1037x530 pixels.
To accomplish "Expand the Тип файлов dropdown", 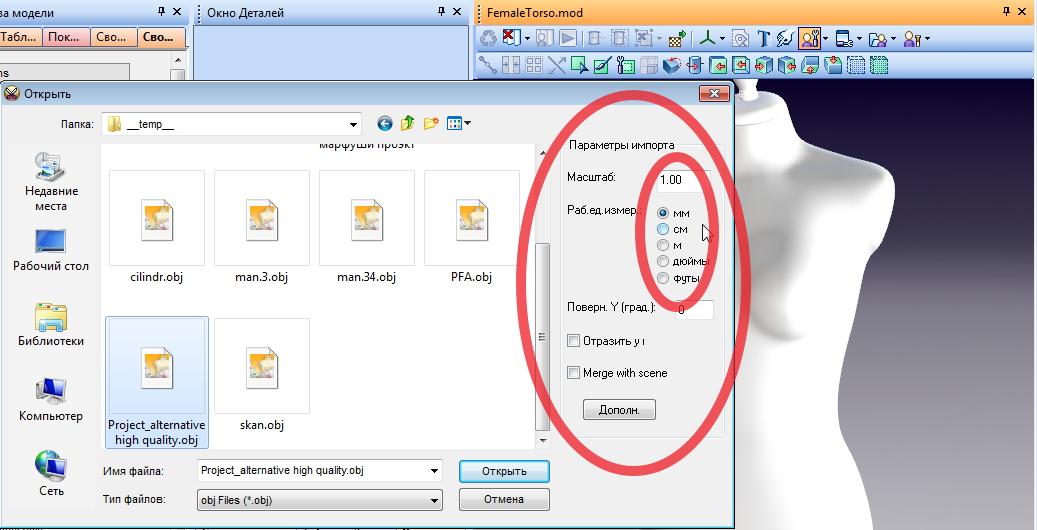I will [x=435, y=500].
